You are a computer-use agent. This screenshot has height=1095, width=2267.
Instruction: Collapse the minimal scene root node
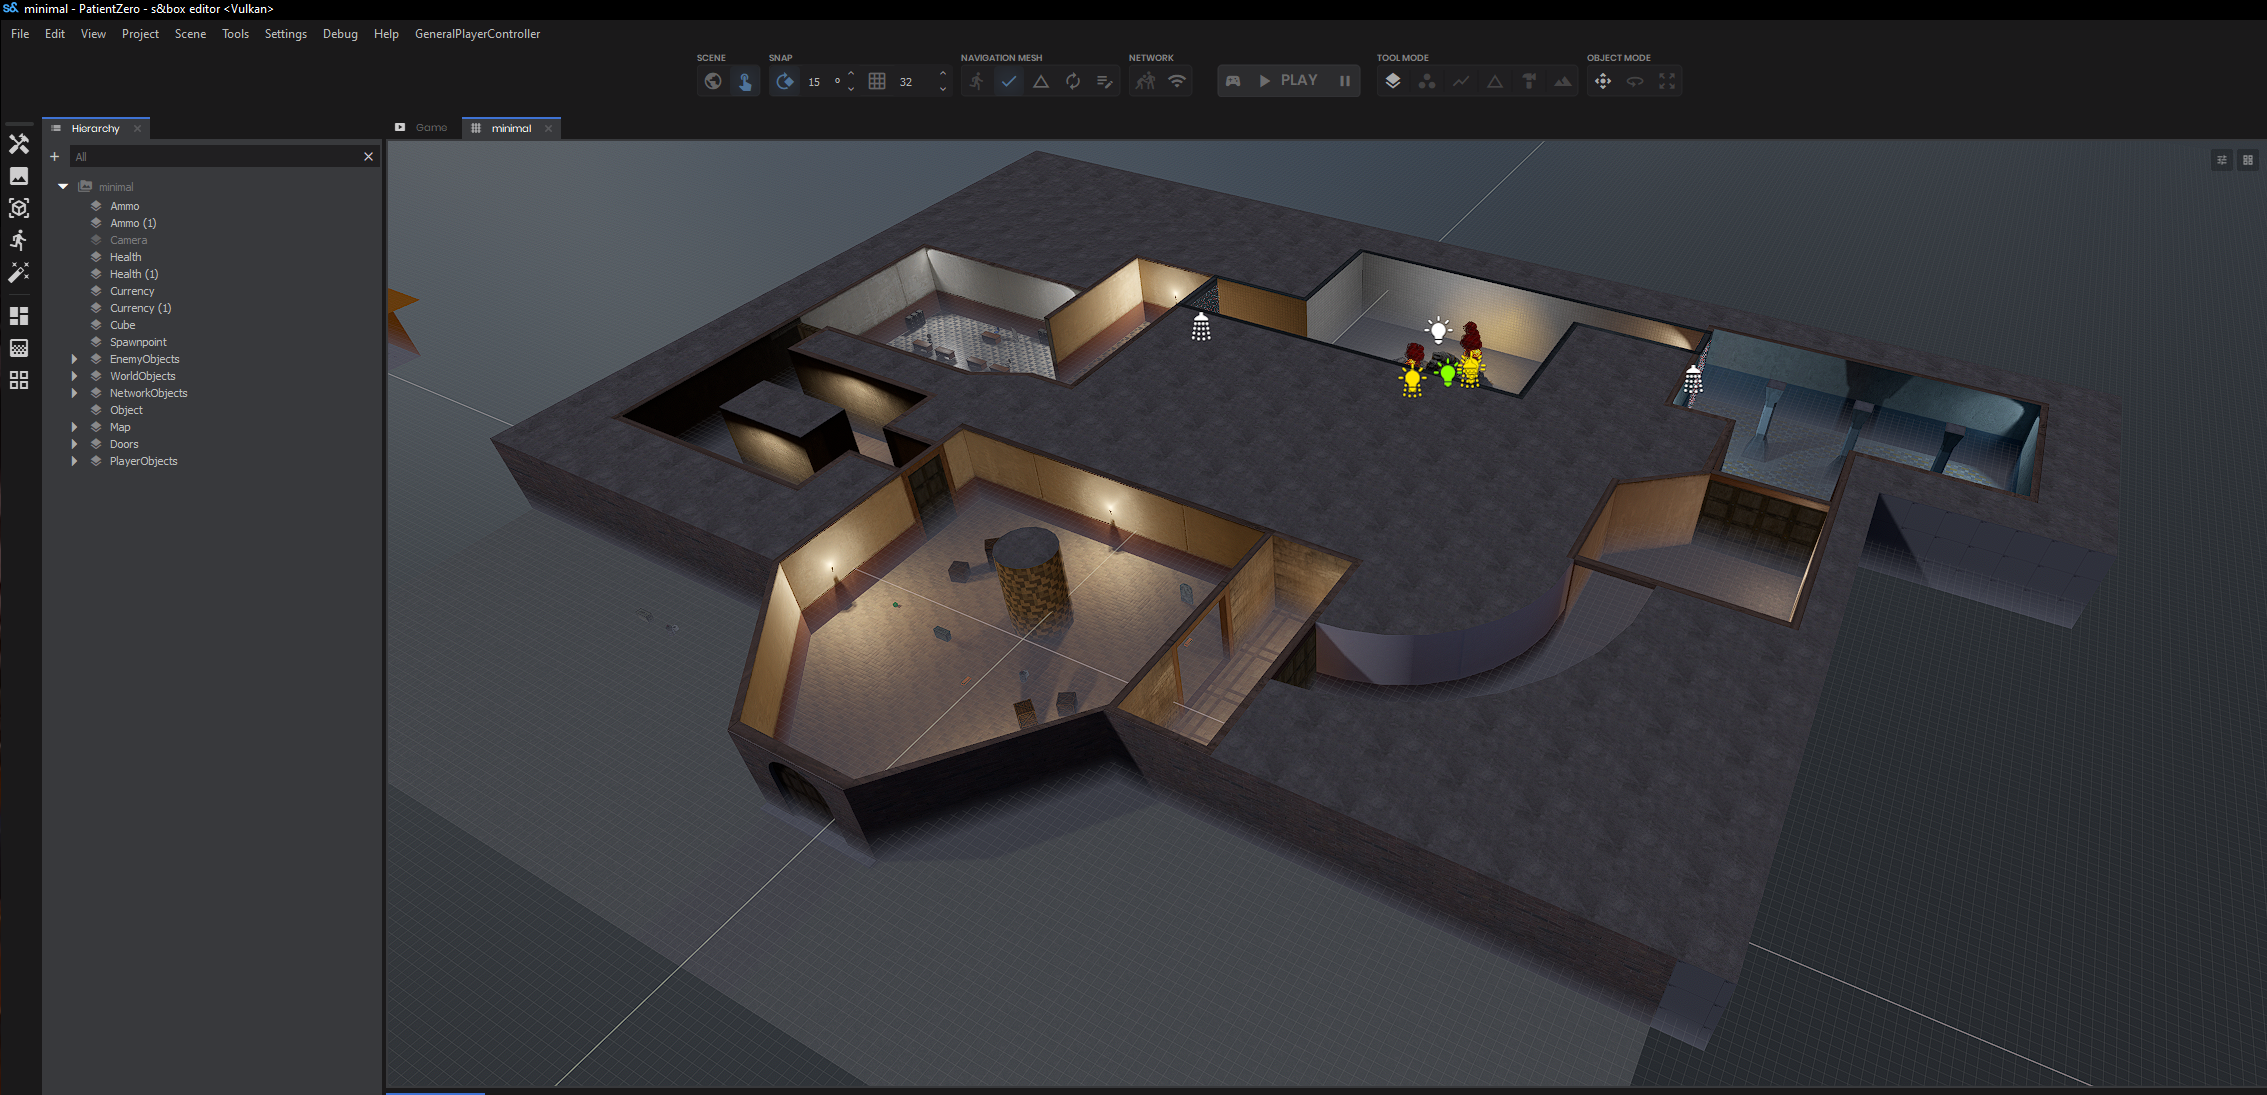click(x=63, y=187)
